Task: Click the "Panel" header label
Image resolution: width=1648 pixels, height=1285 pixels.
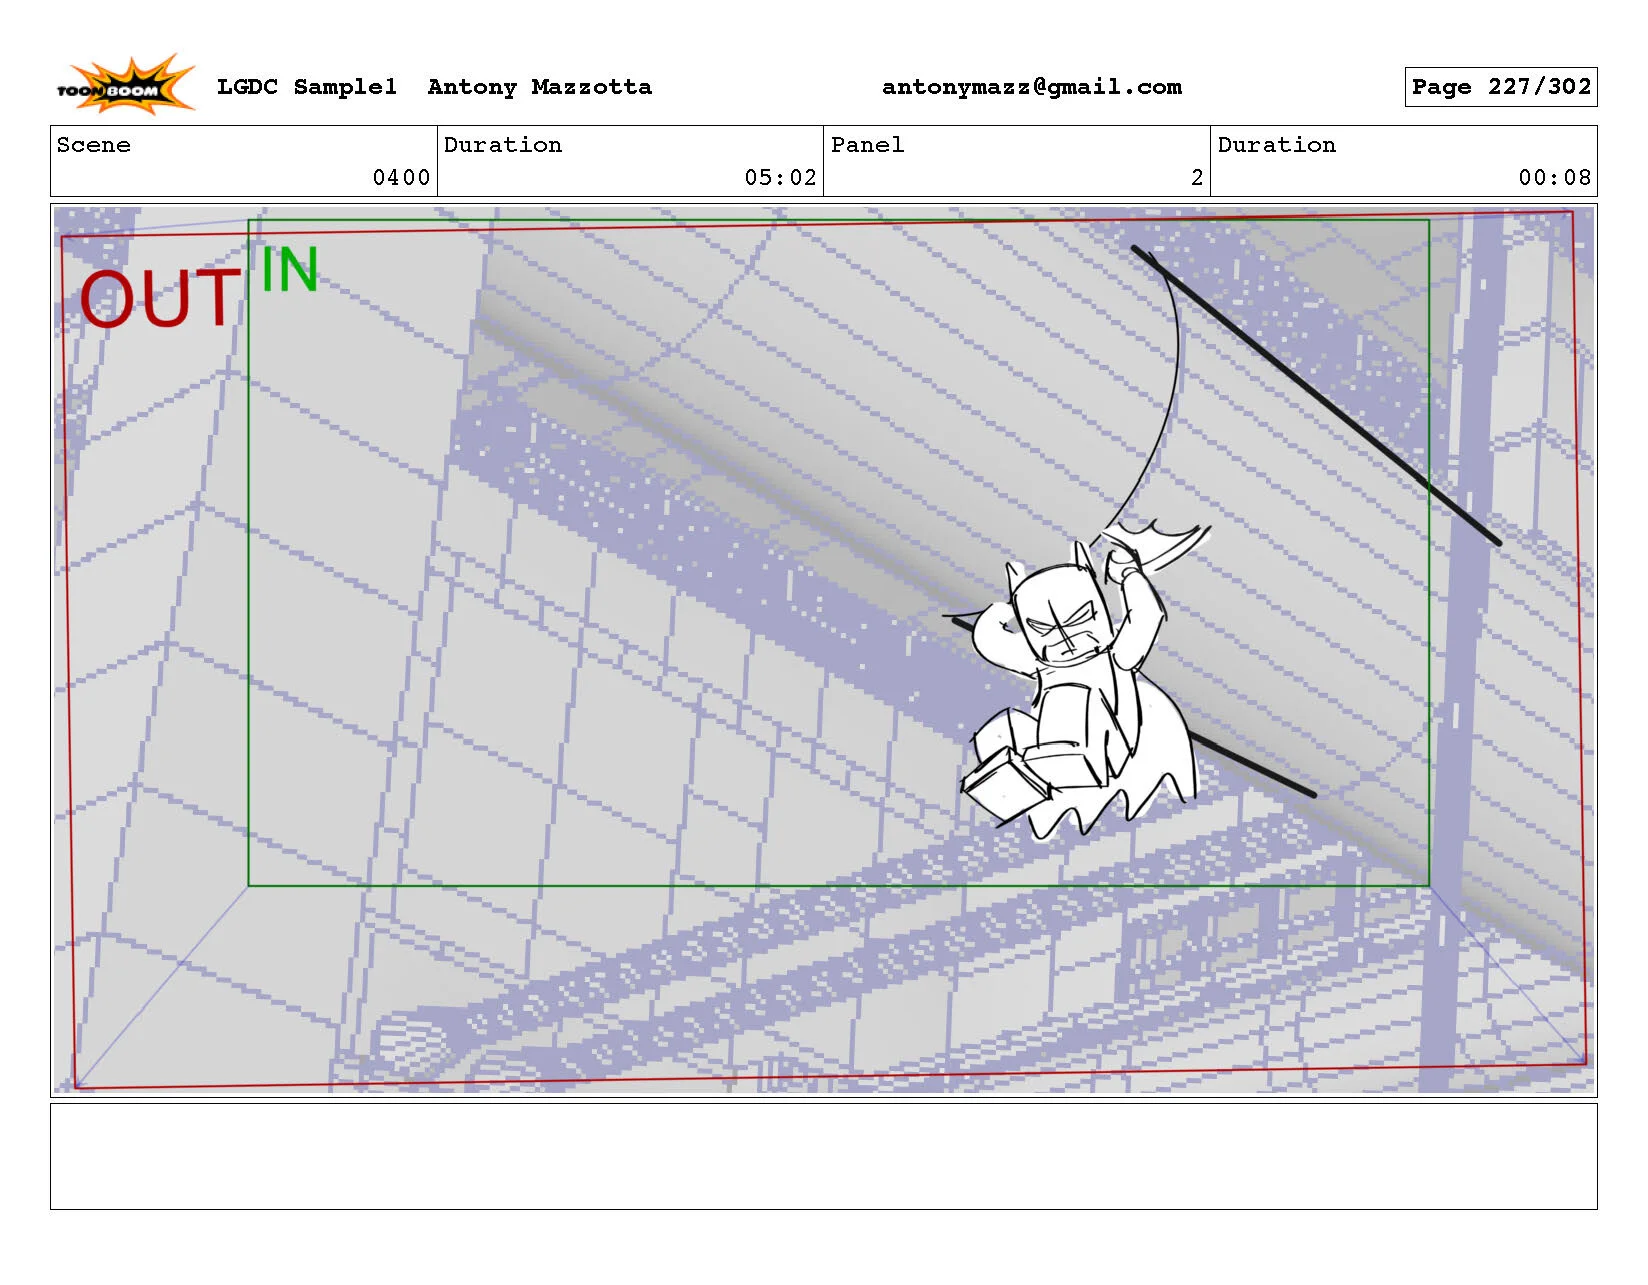Action: coord(867,145)
